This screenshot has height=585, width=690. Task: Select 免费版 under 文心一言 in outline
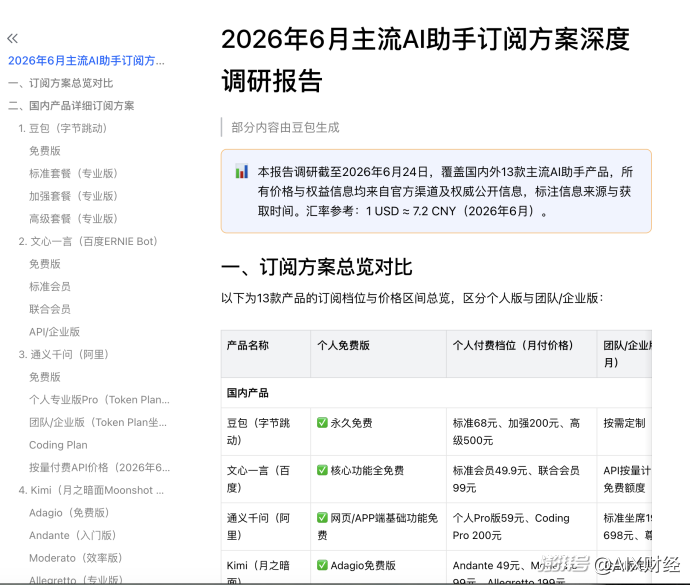[x=45, y=264]
